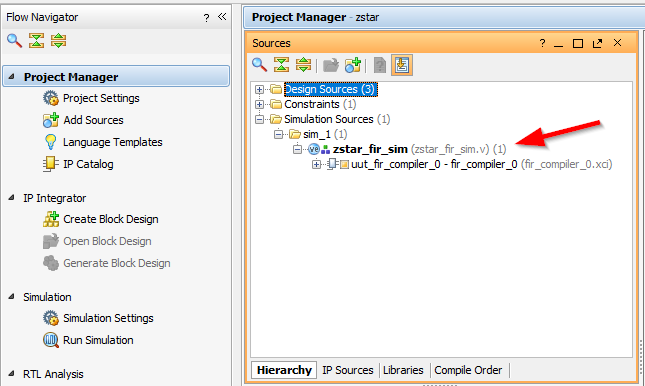
Task: Select the zstar_fir_sim source file
Action: 370,149
